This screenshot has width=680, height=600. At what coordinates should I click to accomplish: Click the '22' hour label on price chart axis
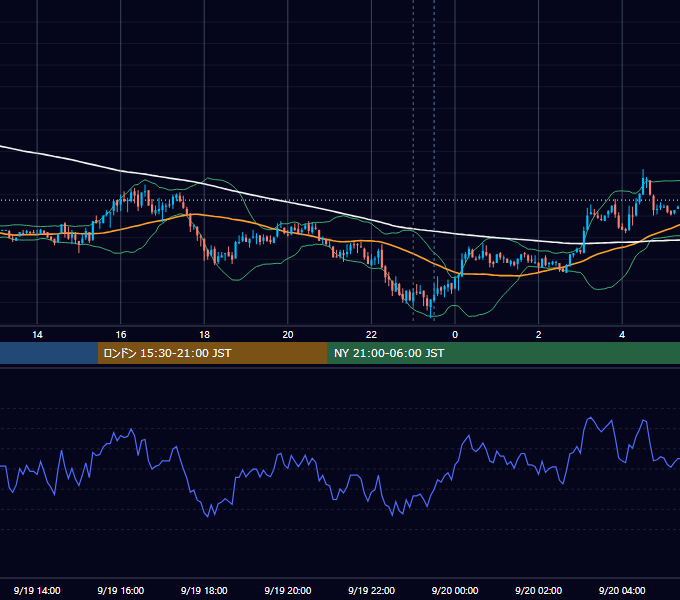[x=371, y=335]
